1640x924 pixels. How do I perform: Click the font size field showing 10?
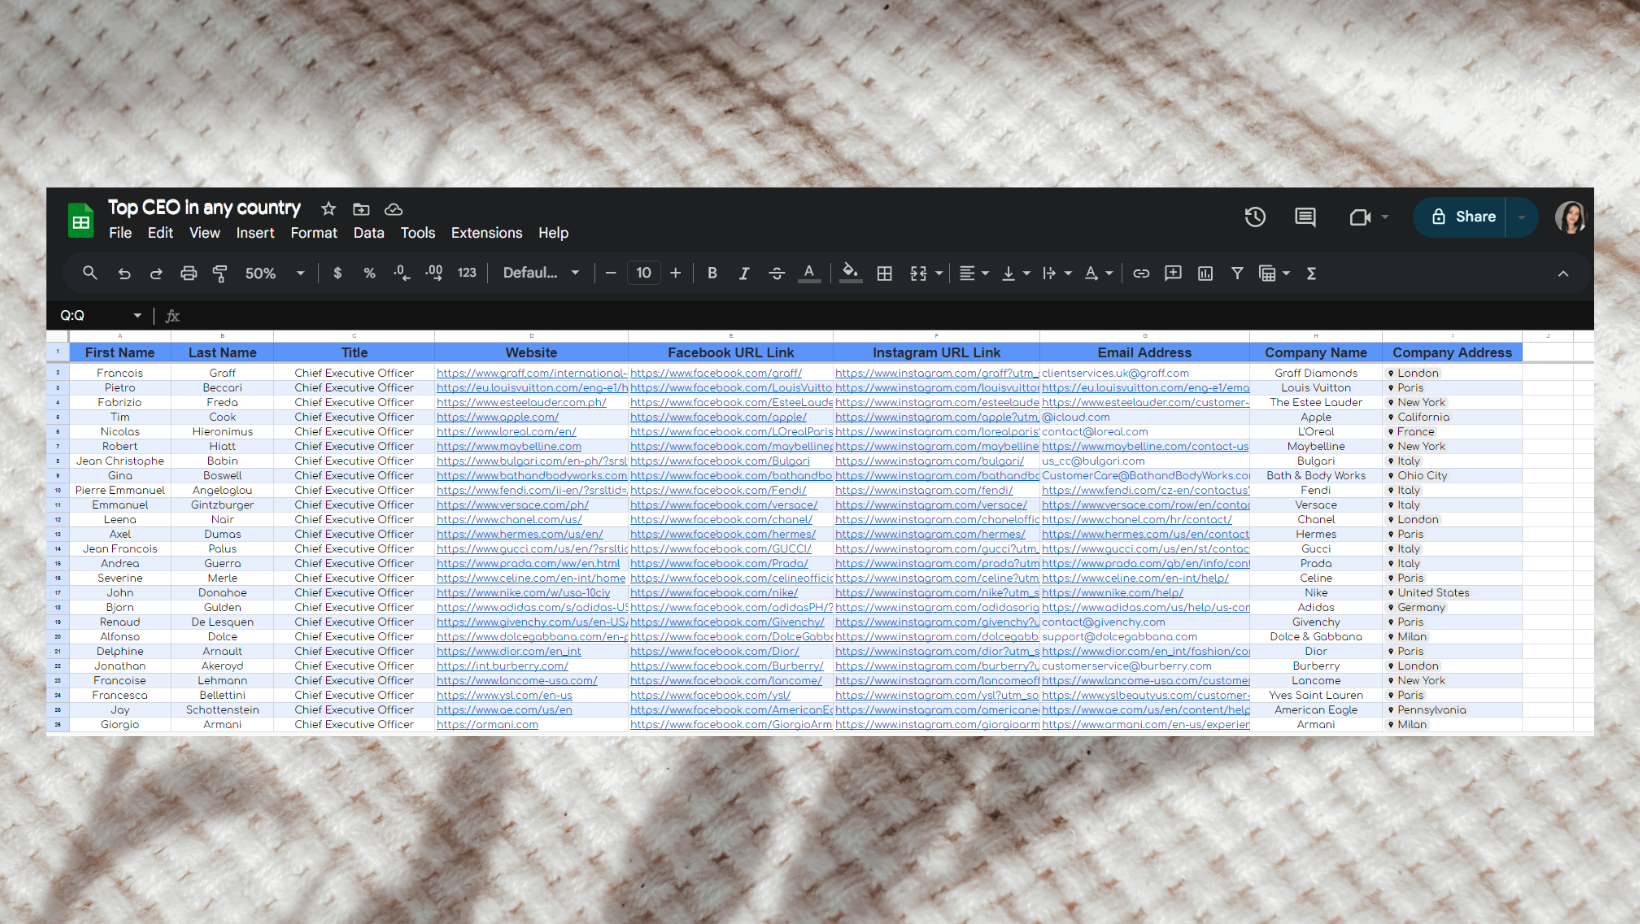click(644, 273)
